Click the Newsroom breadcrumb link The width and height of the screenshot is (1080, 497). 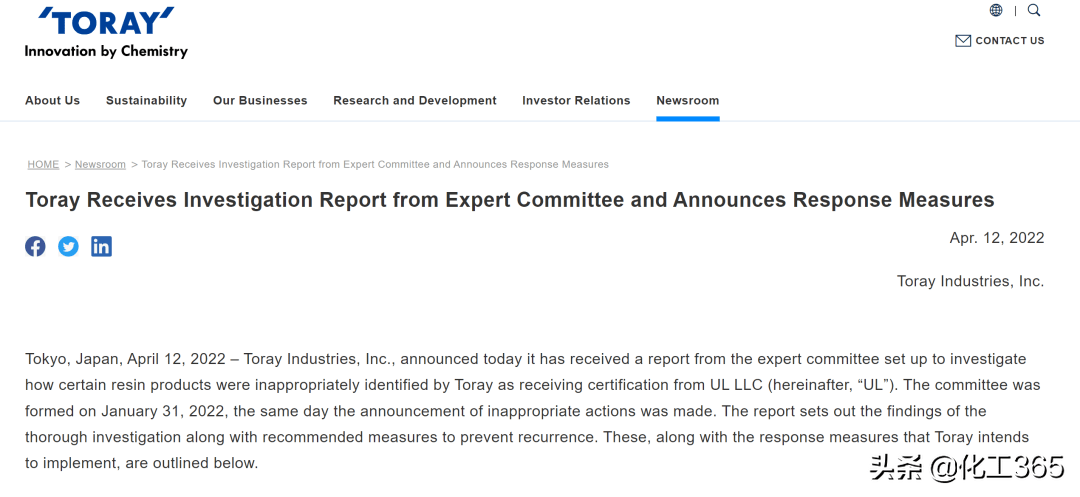pyautogui.click(x=101, y=165)
